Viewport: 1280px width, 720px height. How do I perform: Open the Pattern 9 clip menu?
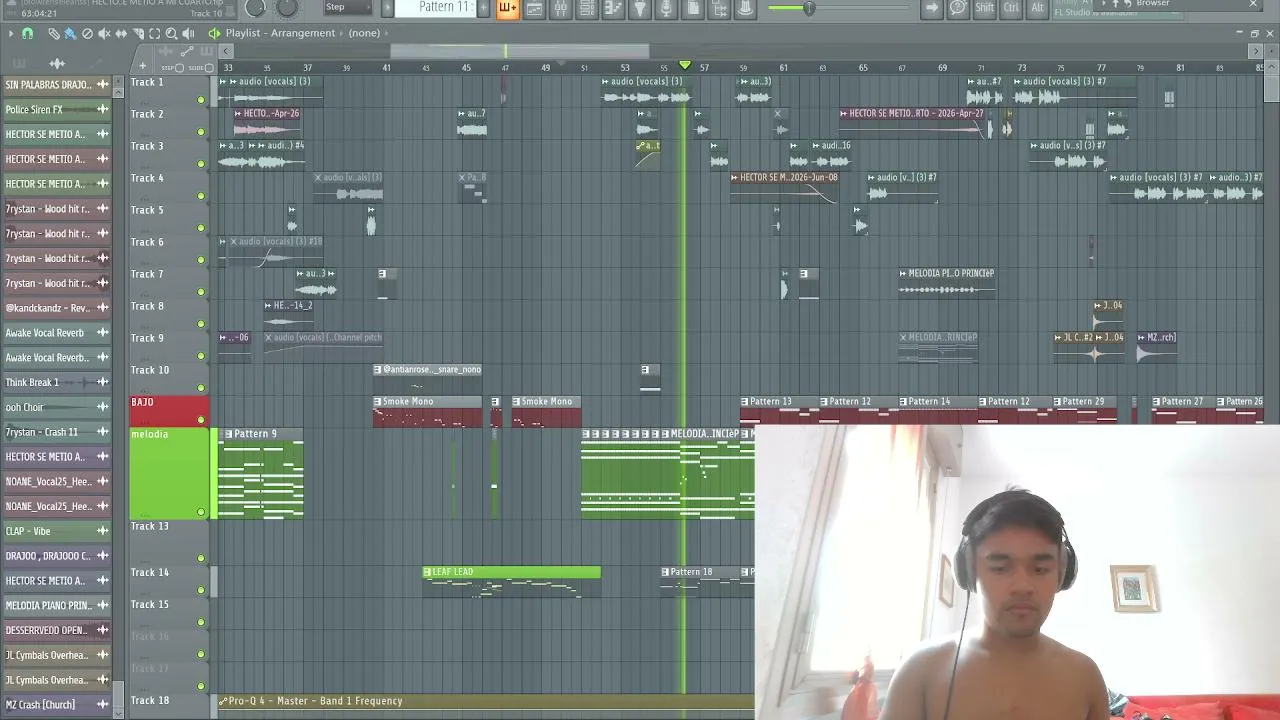coord(229,434)
